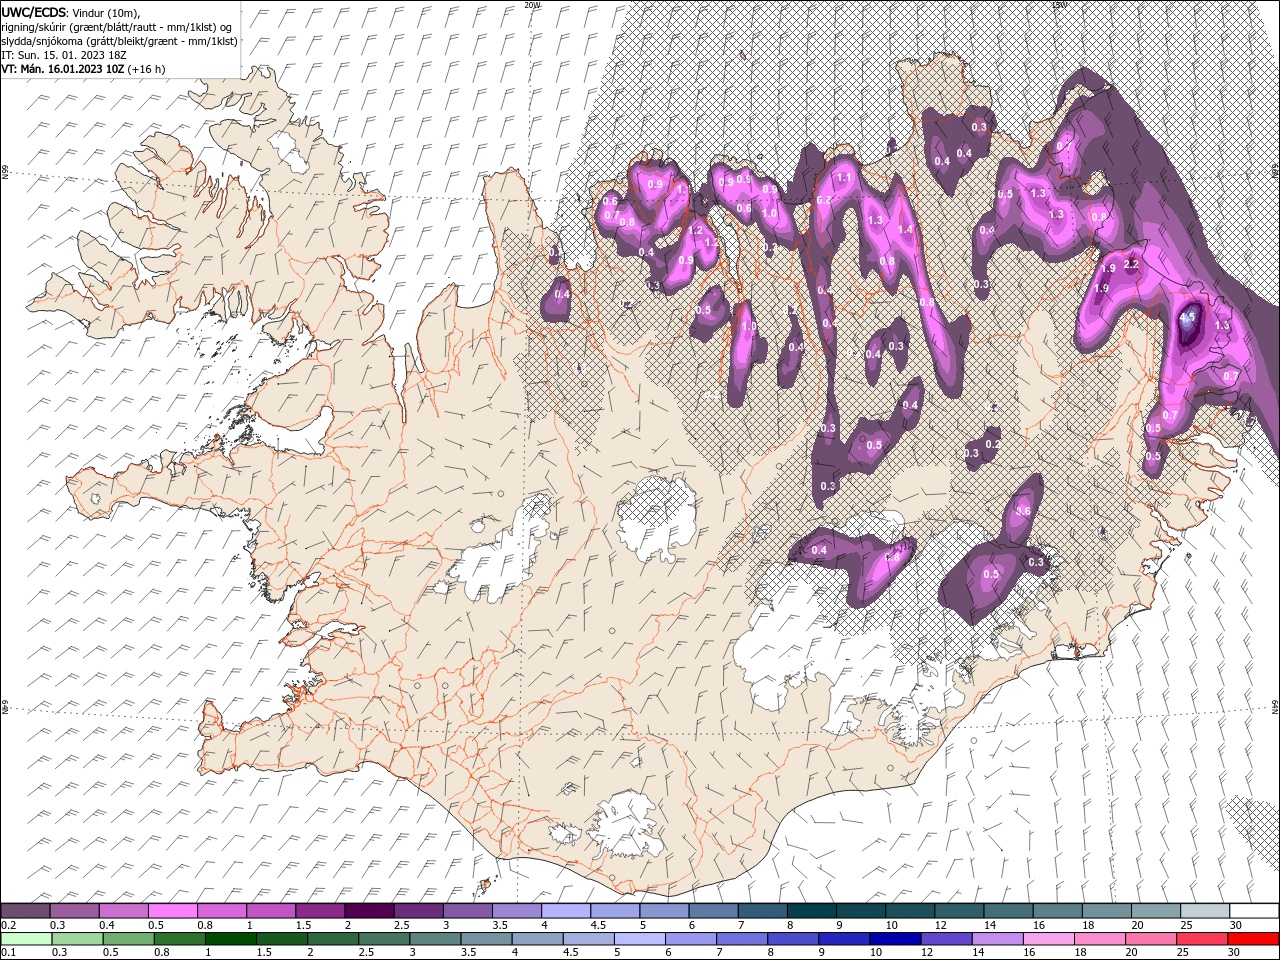Click the grey-green 3–3.5 swatch in lower legend
1280x960 pixels.
(434, 939)
